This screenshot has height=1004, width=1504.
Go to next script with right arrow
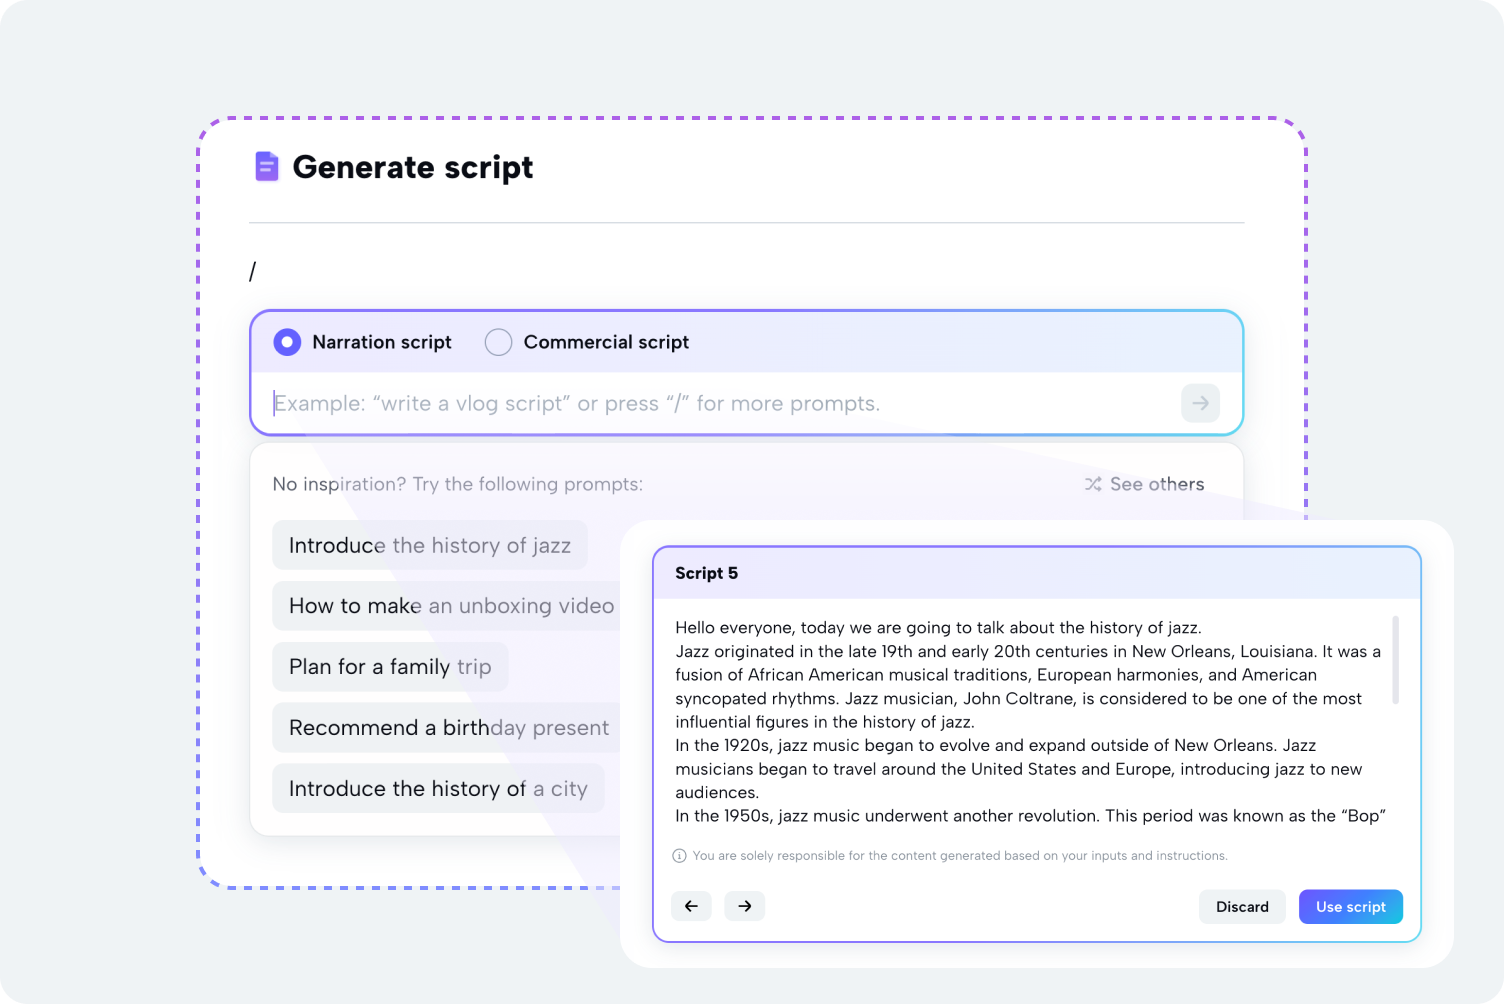click(x=745, y=906)
